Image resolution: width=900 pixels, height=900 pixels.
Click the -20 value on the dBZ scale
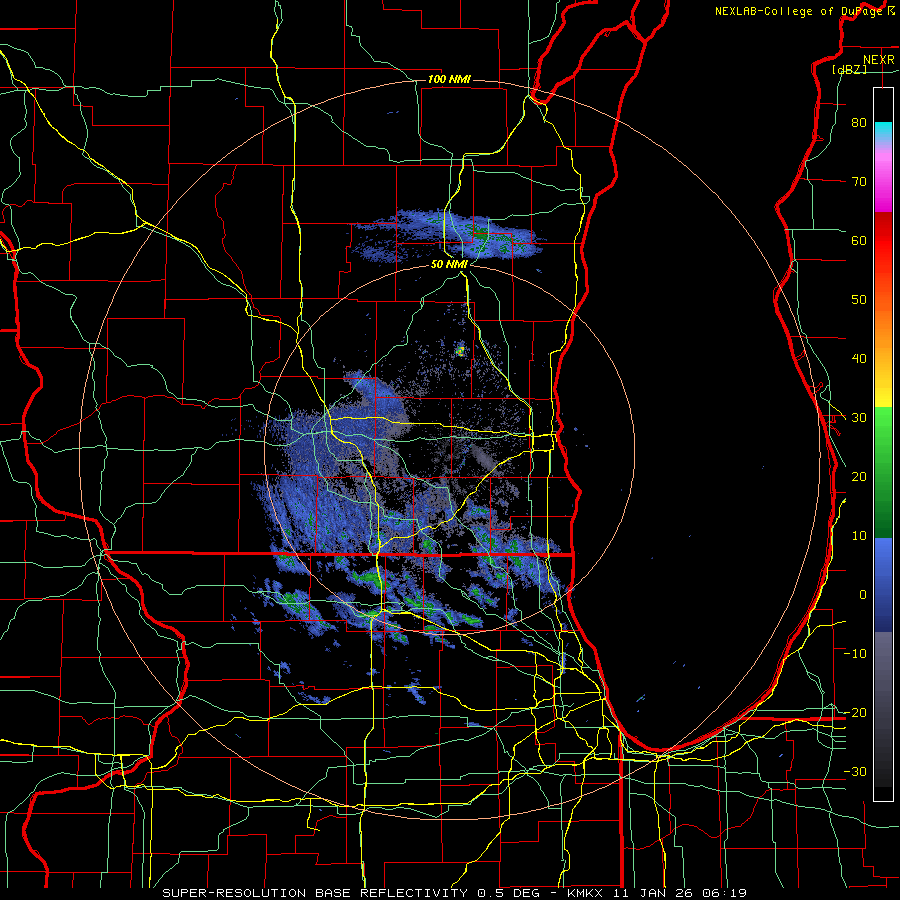[x=855, y=712]
